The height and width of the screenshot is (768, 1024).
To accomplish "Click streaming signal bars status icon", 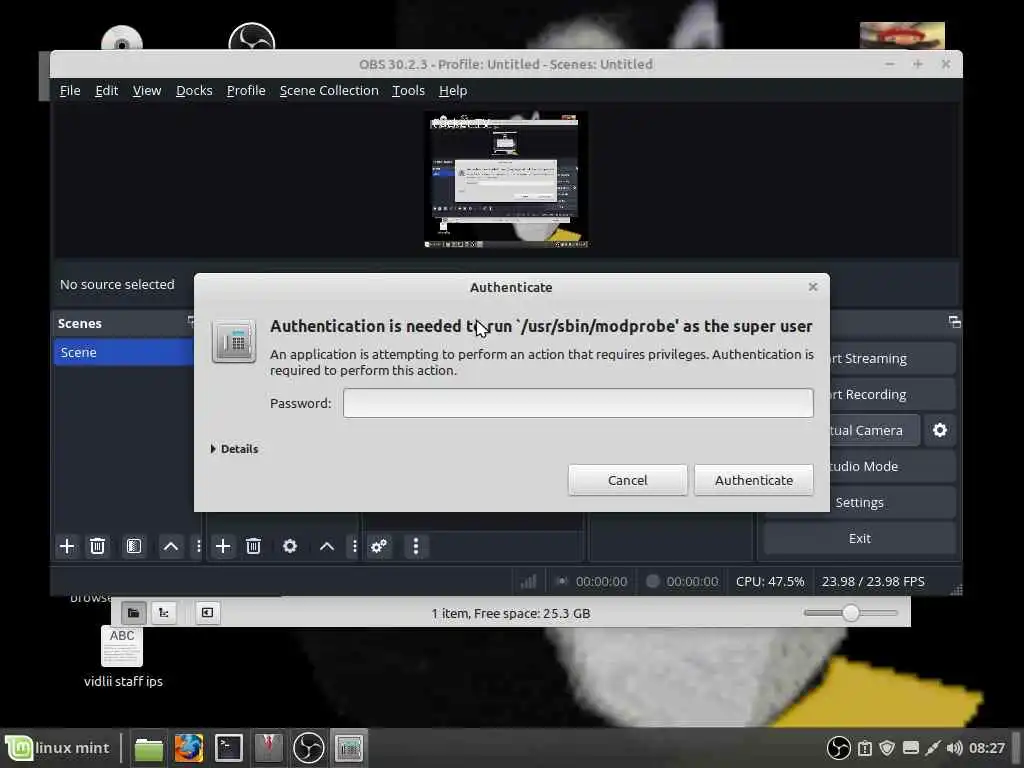I will [528, 581].
